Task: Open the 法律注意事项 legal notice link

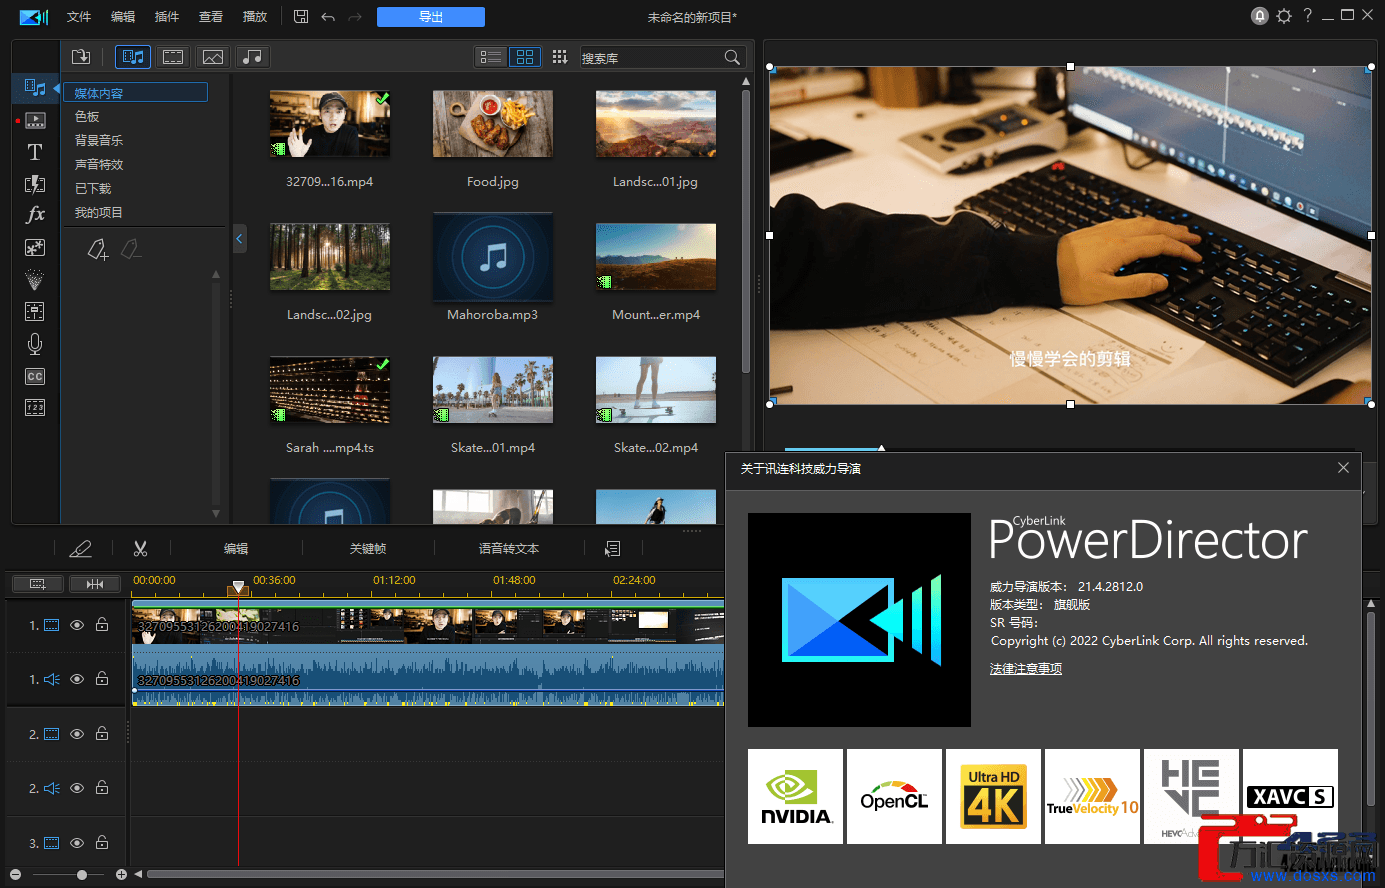Action: (1026, 669)
